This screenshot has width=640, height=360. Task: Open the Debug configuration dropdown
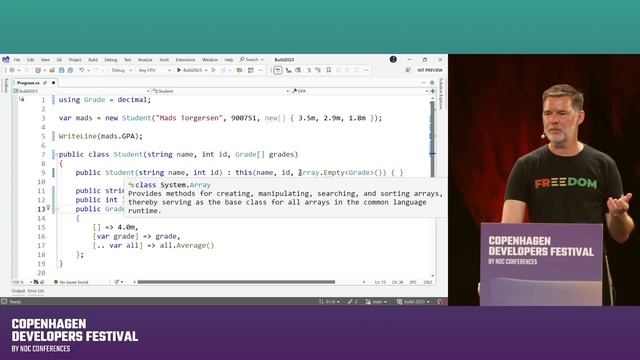point(122,70)
